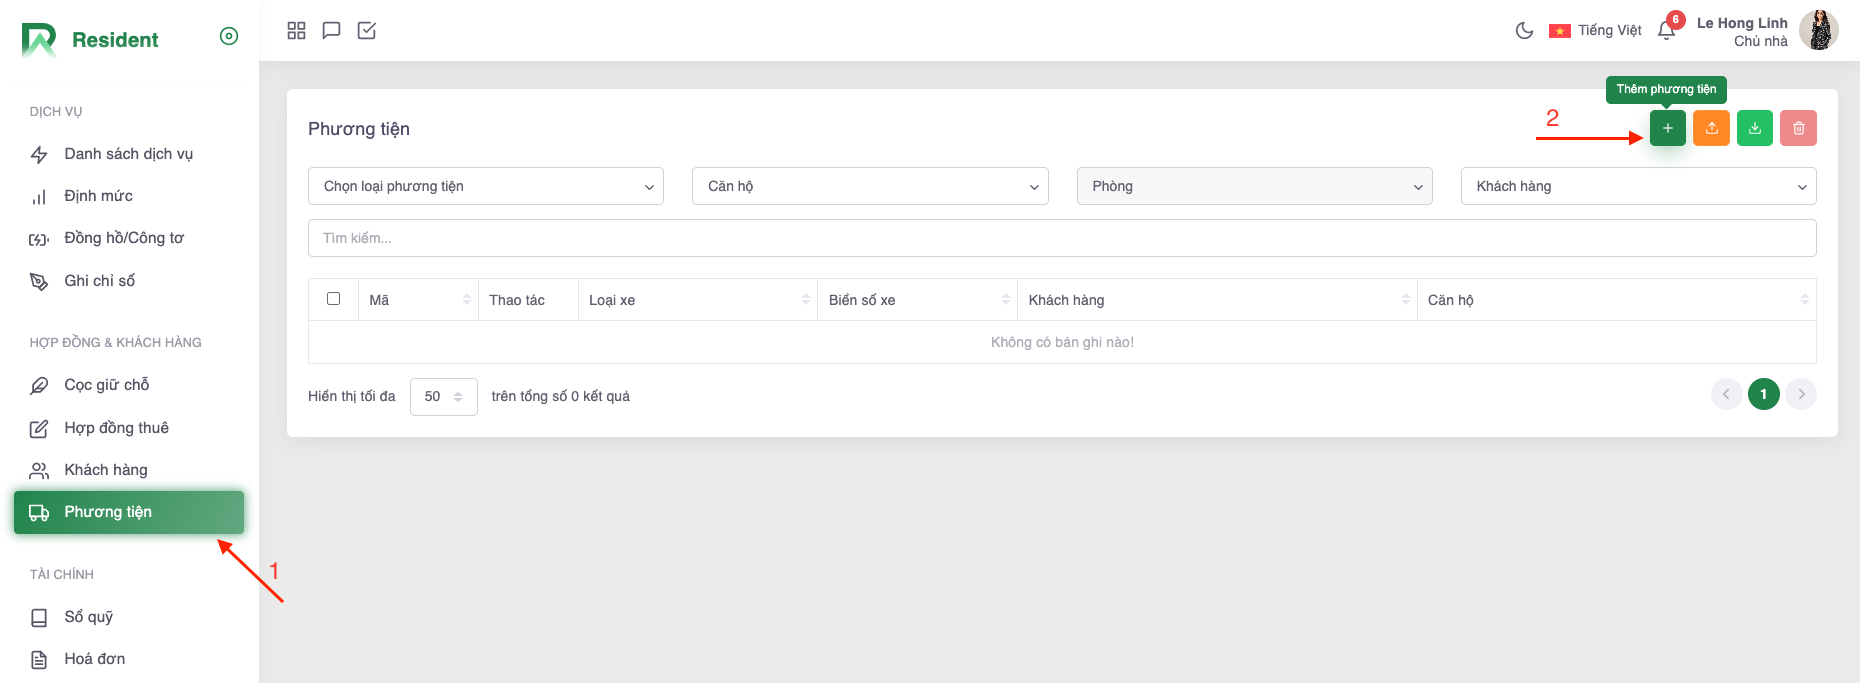Open the chat message icon in top bar
This screenshot has width=1860, height=683.
(331, 31)
